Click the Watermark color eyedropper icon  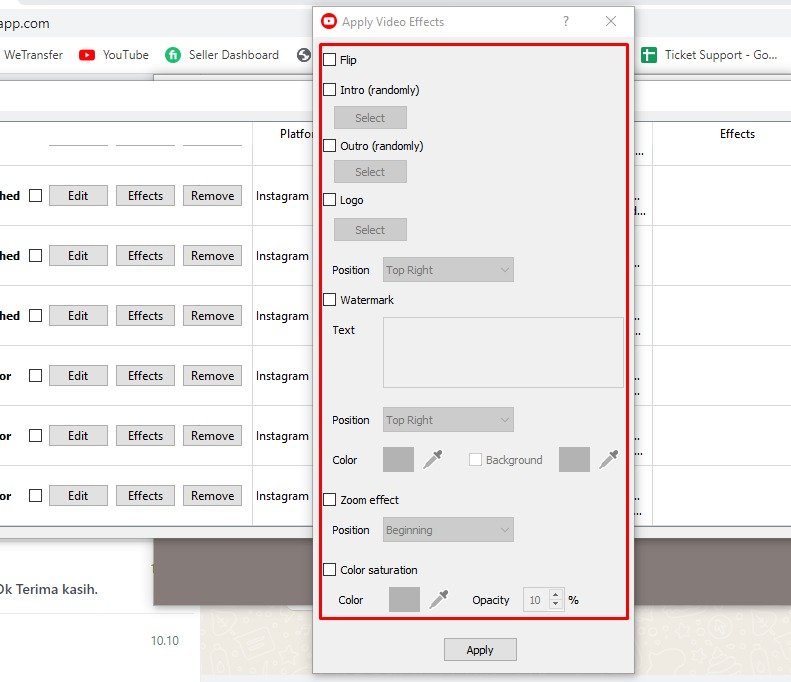(x=433, y=459)
